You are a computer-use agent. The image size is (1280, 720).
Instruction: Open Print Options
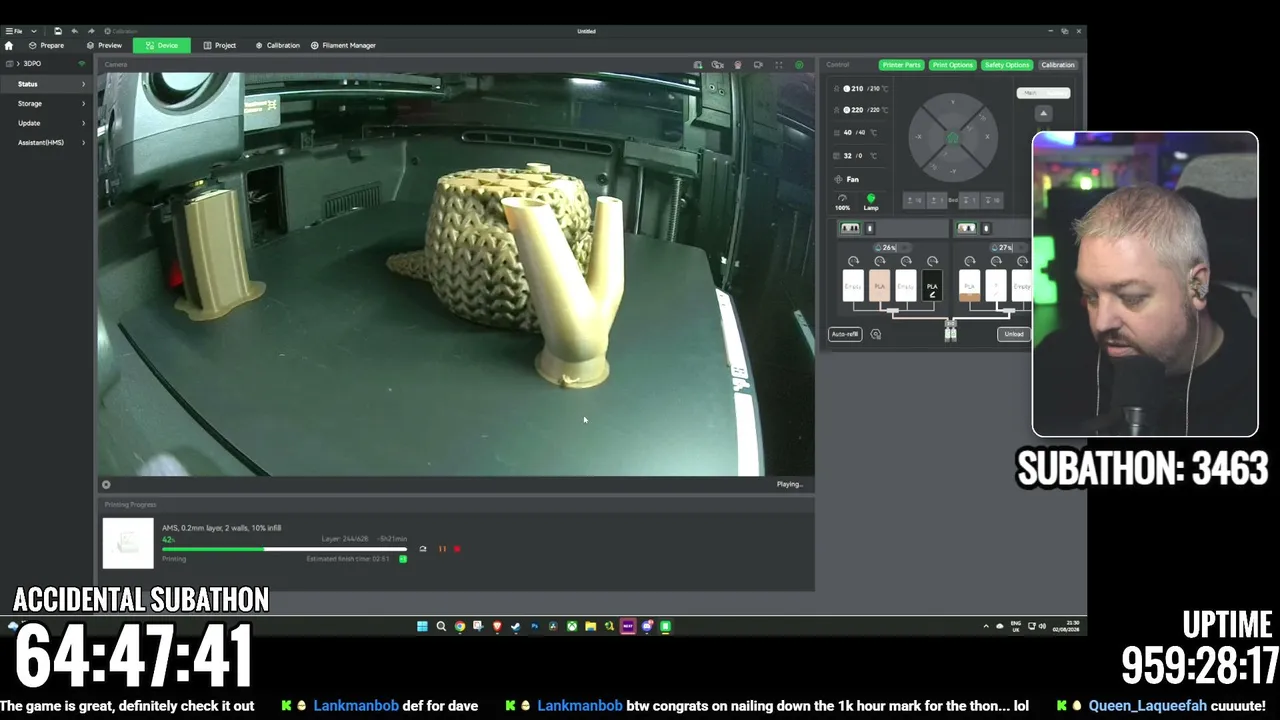(952, 65)
